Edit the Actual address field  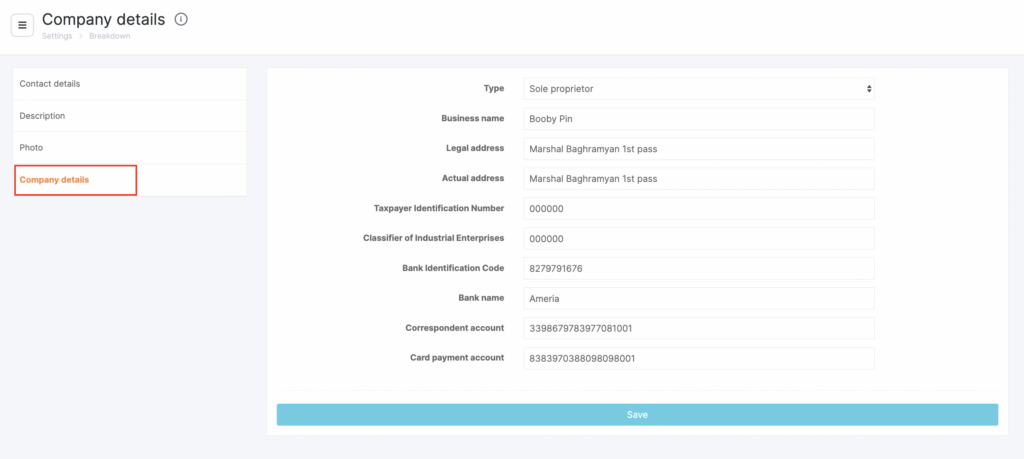[x=699, y=179]
